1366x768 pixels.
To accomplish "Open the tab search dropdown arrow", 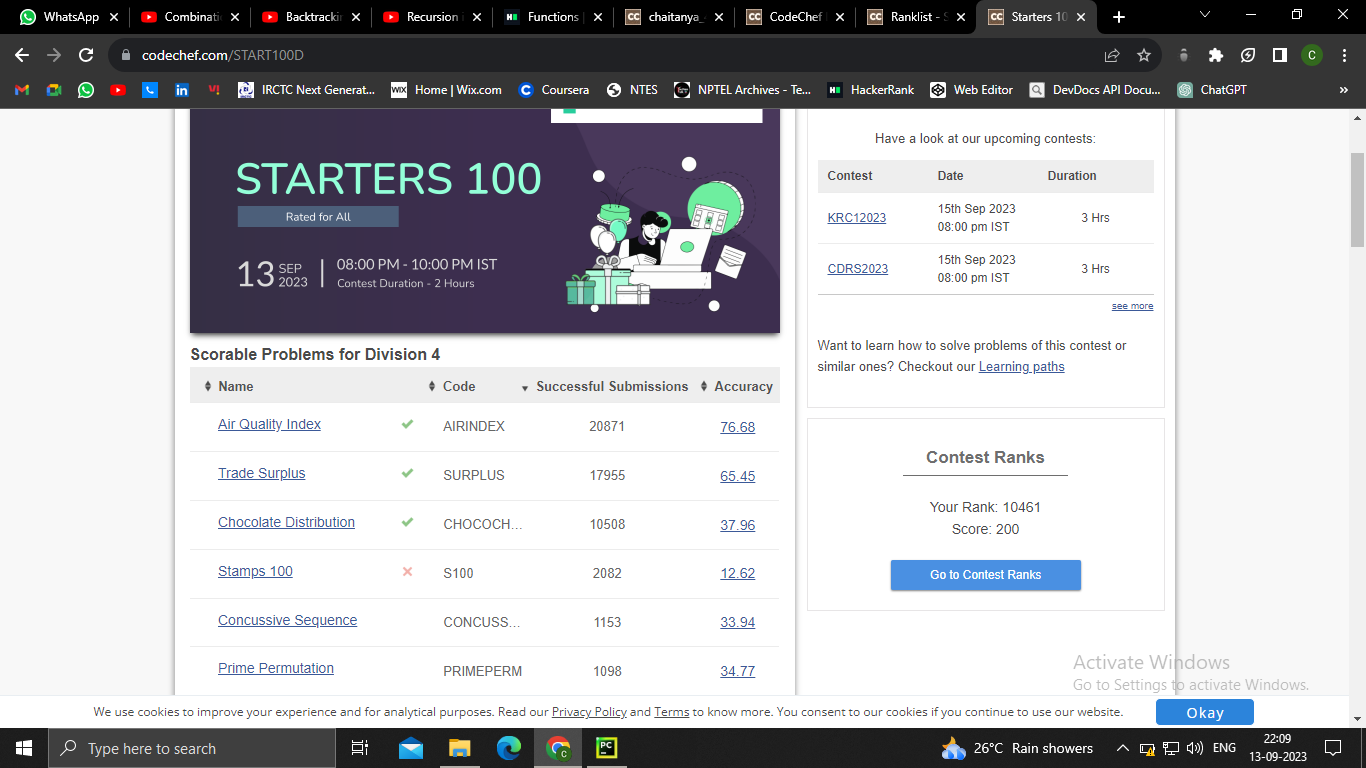I will [x=1204, y=16].
